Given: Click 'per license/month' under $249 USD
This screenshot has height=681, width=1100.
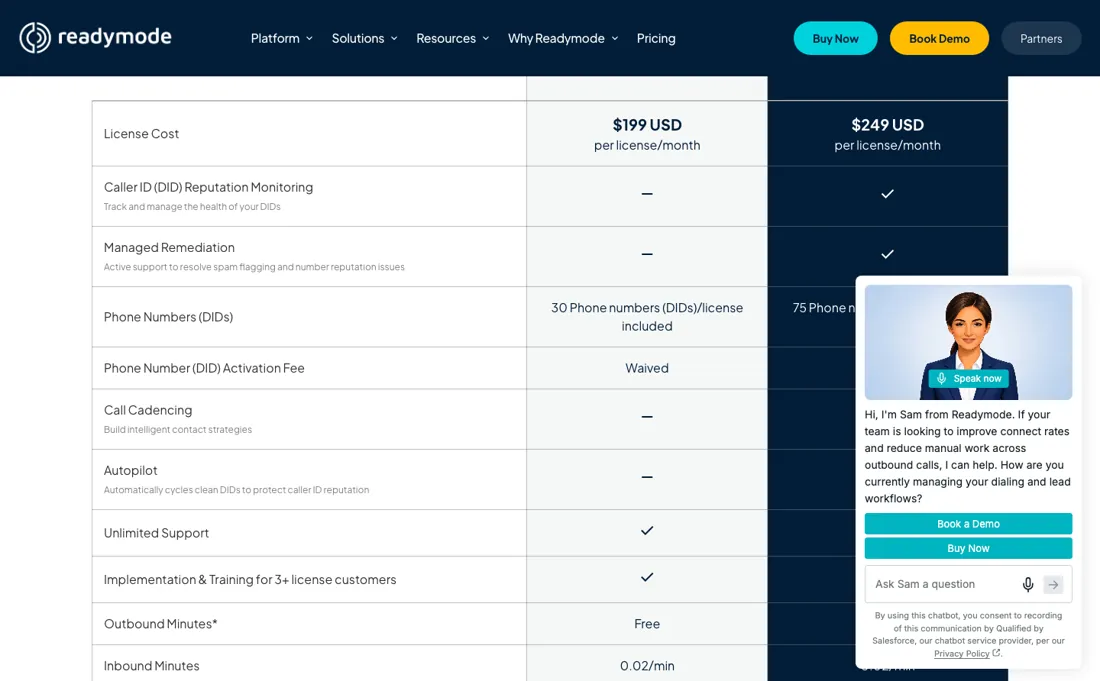Looking at the screenshot, I should click(x=887, y=146).
